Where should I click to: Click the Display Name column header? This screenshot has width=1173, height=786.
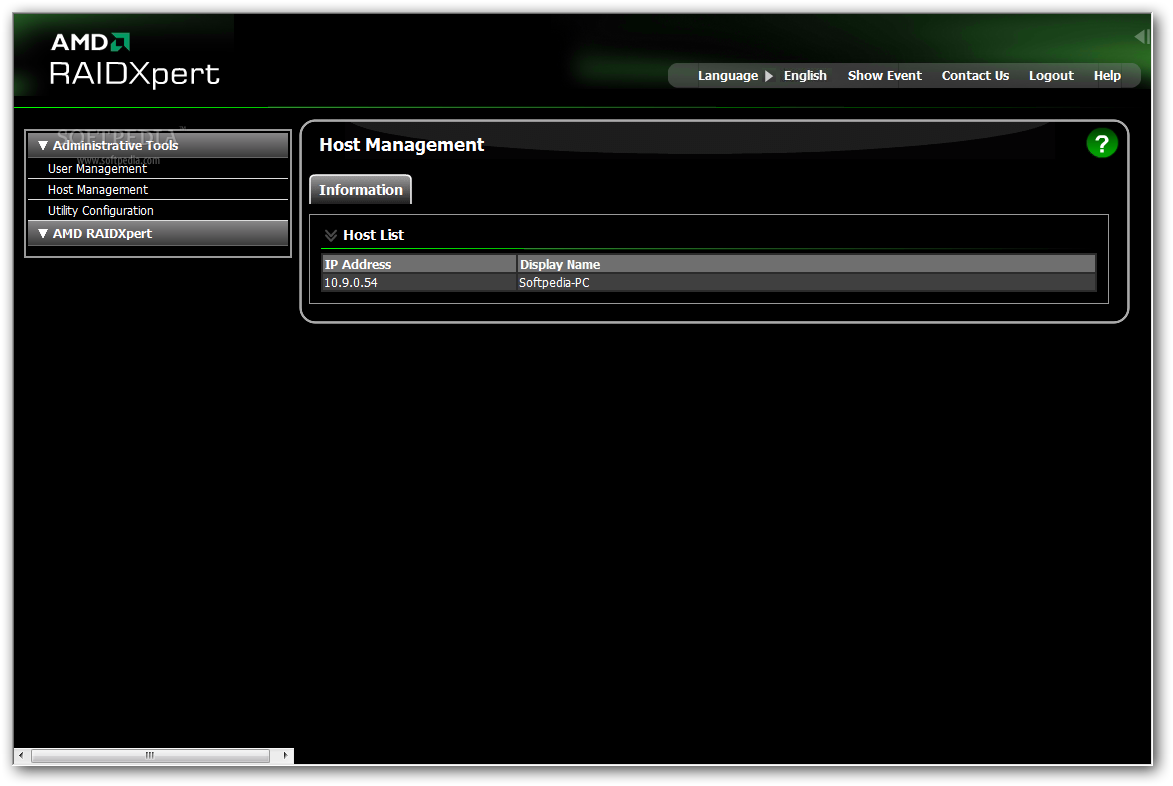click(806, 264)
